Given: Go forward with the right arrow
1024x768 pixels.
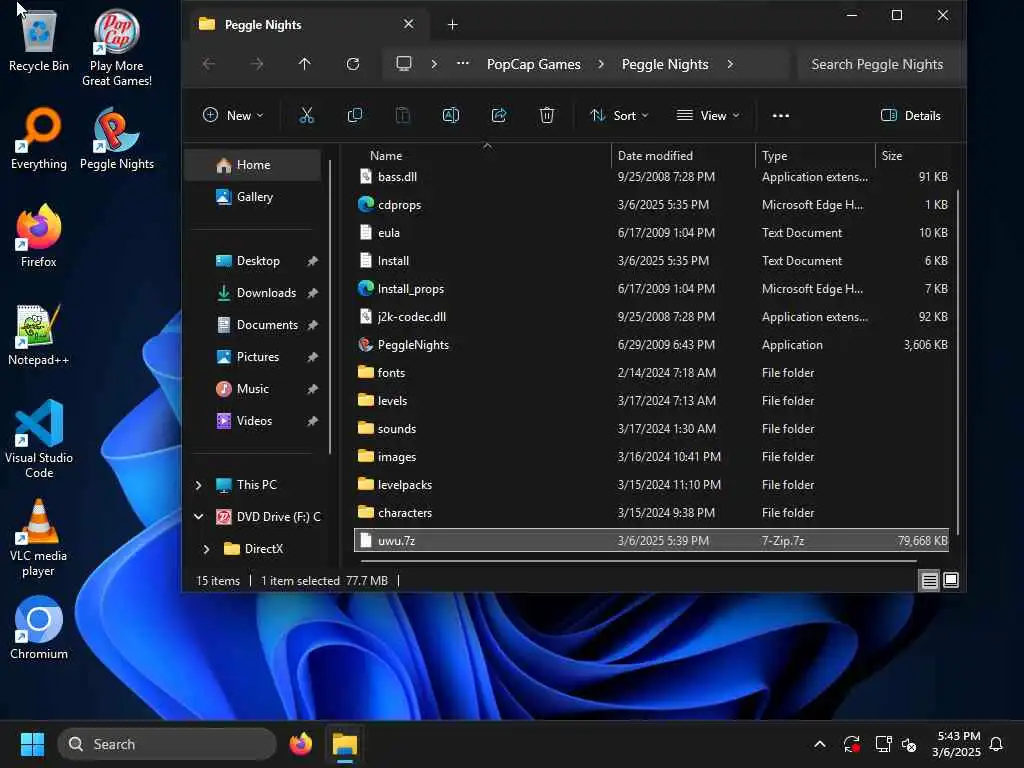Looking at the screenshot, I should (257, 64).
